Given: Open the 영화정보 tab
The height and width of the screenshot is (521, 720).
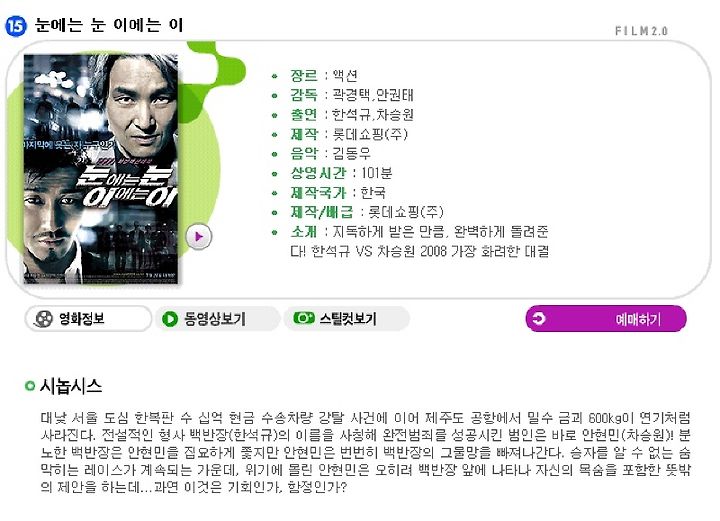Looking at the screenshot, I should click(88, 319).
